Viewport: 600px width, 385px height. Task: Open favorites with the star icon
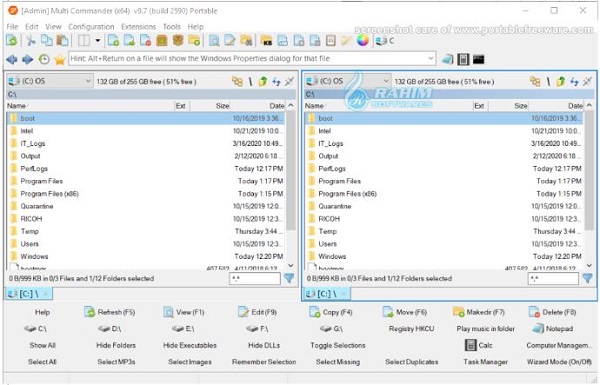pyautogui.click(x=60, y=59)
